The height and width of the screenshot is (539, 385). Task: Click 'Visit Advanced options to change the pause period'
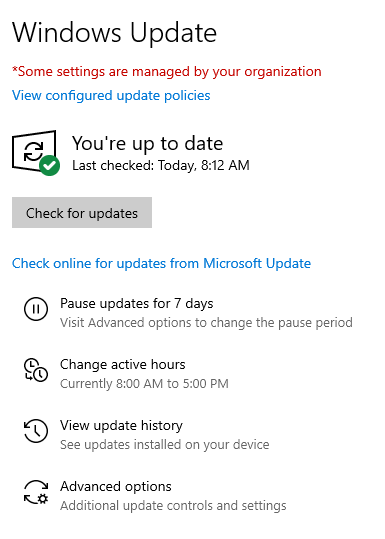206,323
